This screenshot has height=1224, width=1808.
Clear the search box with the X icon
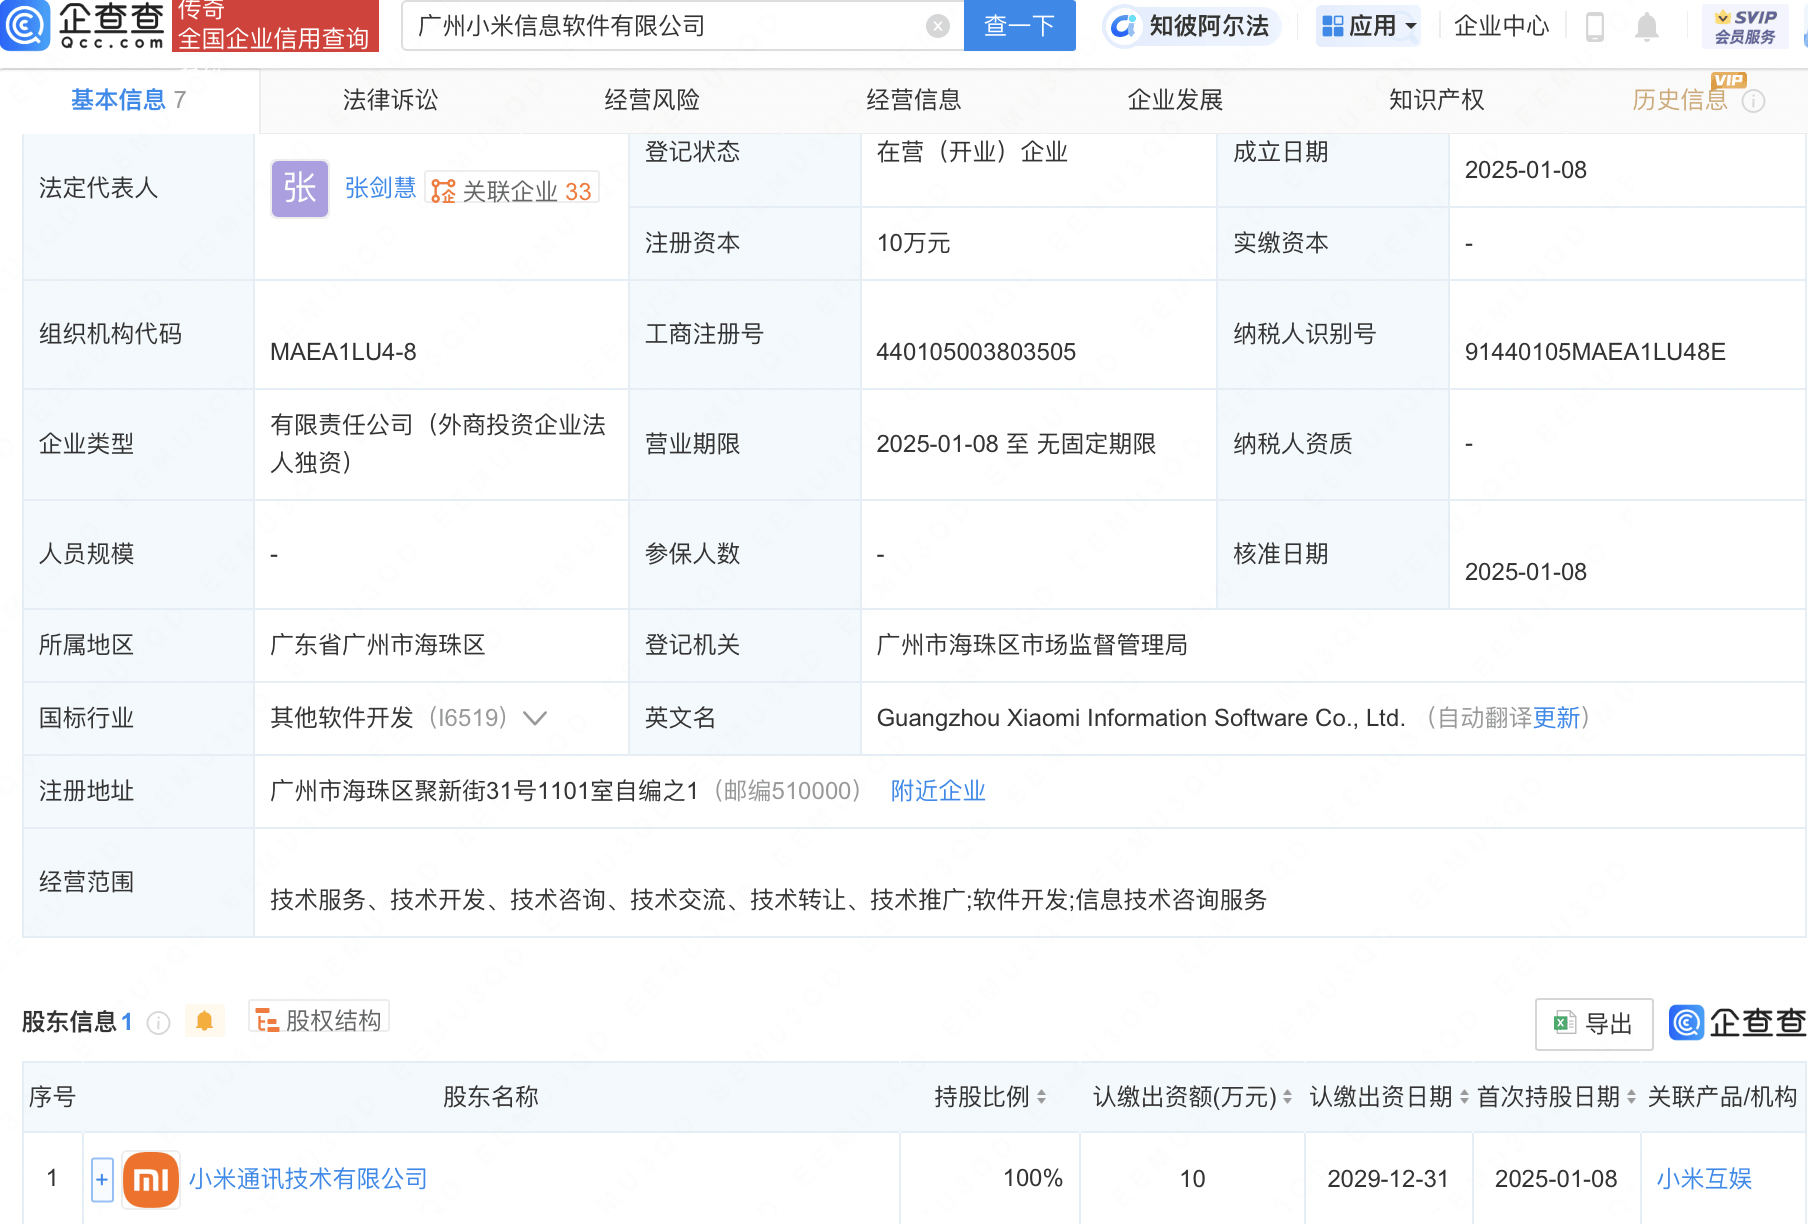coord(938,26)
